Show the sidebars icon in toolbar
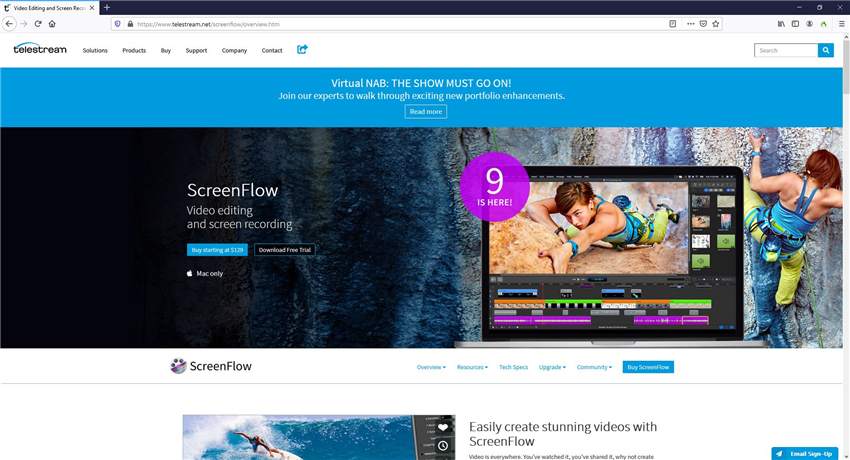850x460 pixels. point(795,24)
